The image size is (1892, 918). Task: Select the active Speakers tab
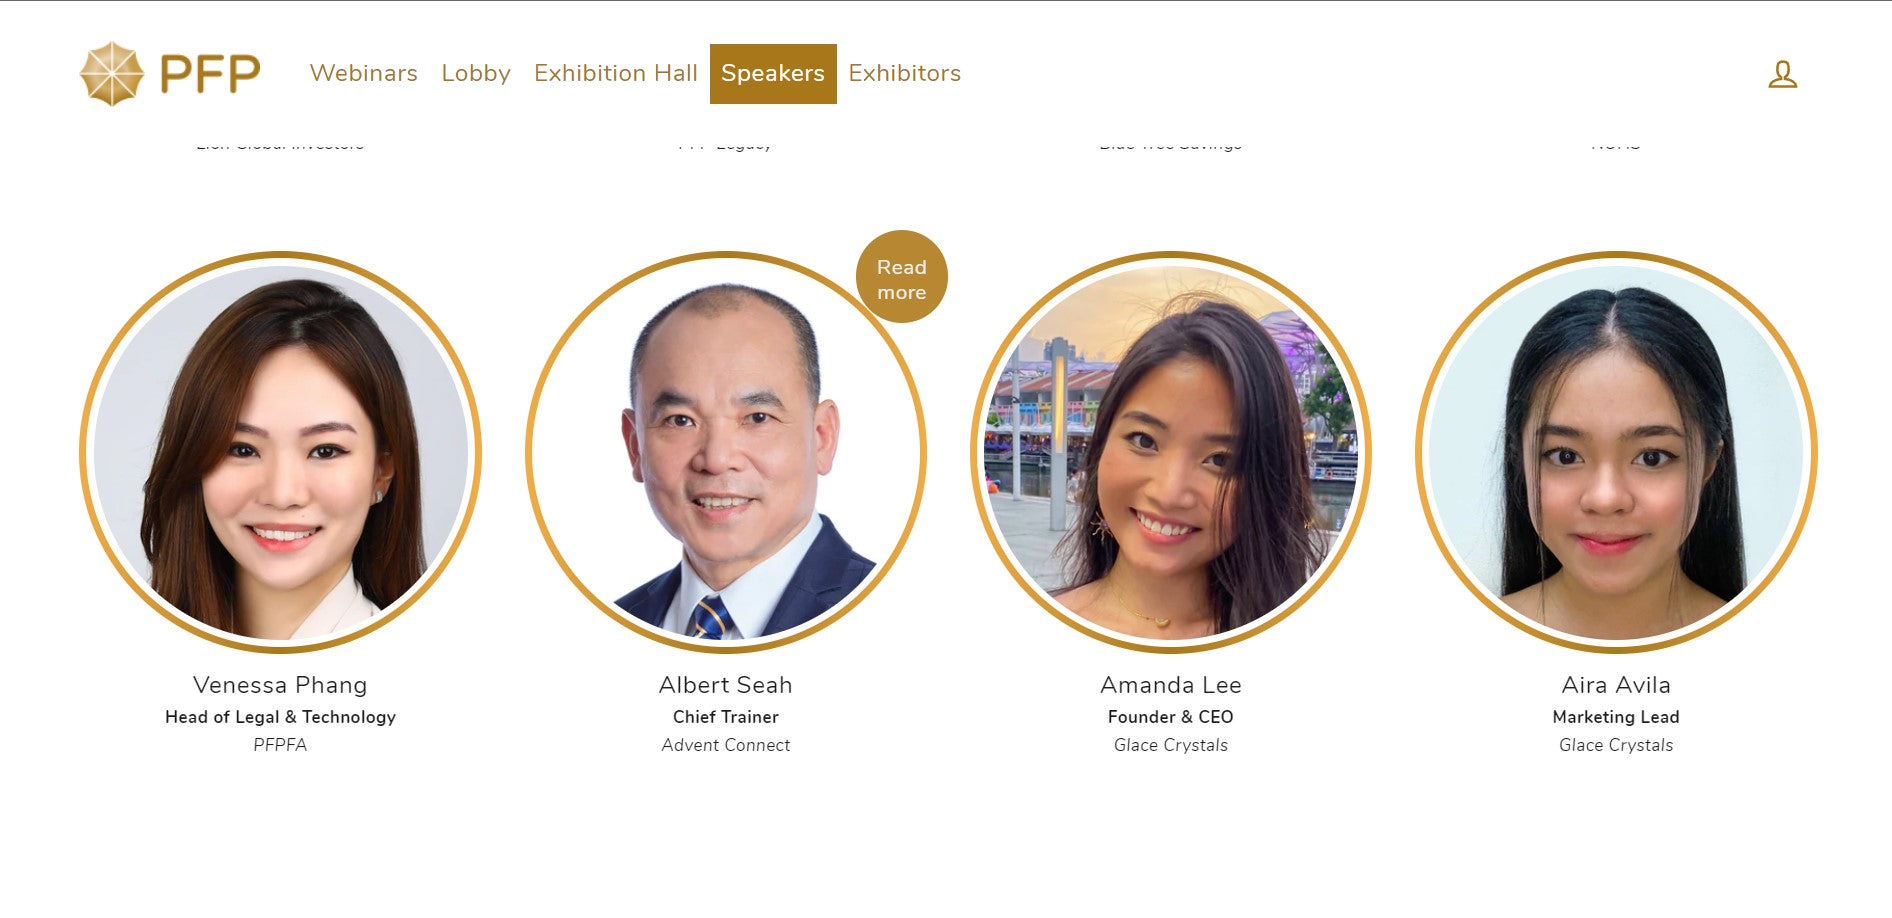(773, 74)
